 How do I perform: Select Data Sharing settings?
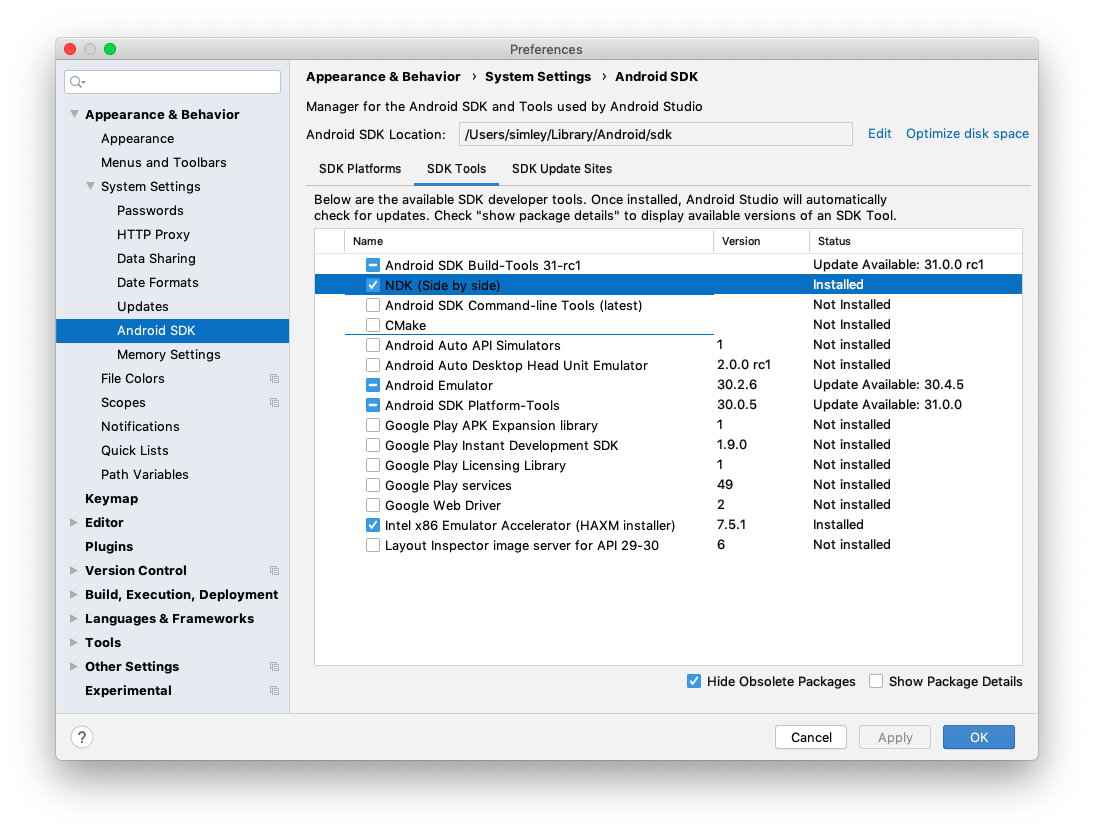156,258
